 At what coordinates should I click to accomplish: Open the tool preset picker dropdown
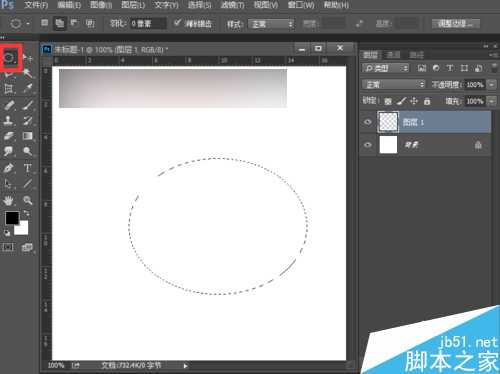[28, 23]
